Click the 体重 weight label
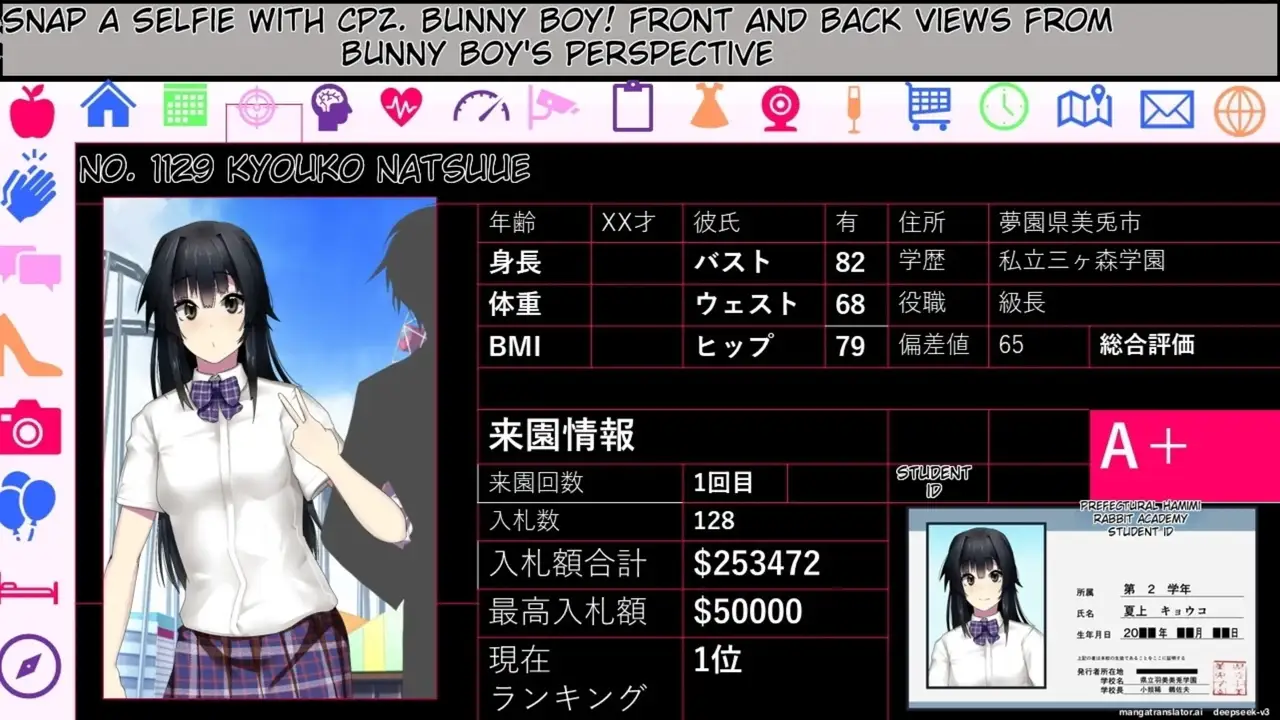Viewport: 1280px width, 720px height. pyautogui.click(x=515, y=304)
